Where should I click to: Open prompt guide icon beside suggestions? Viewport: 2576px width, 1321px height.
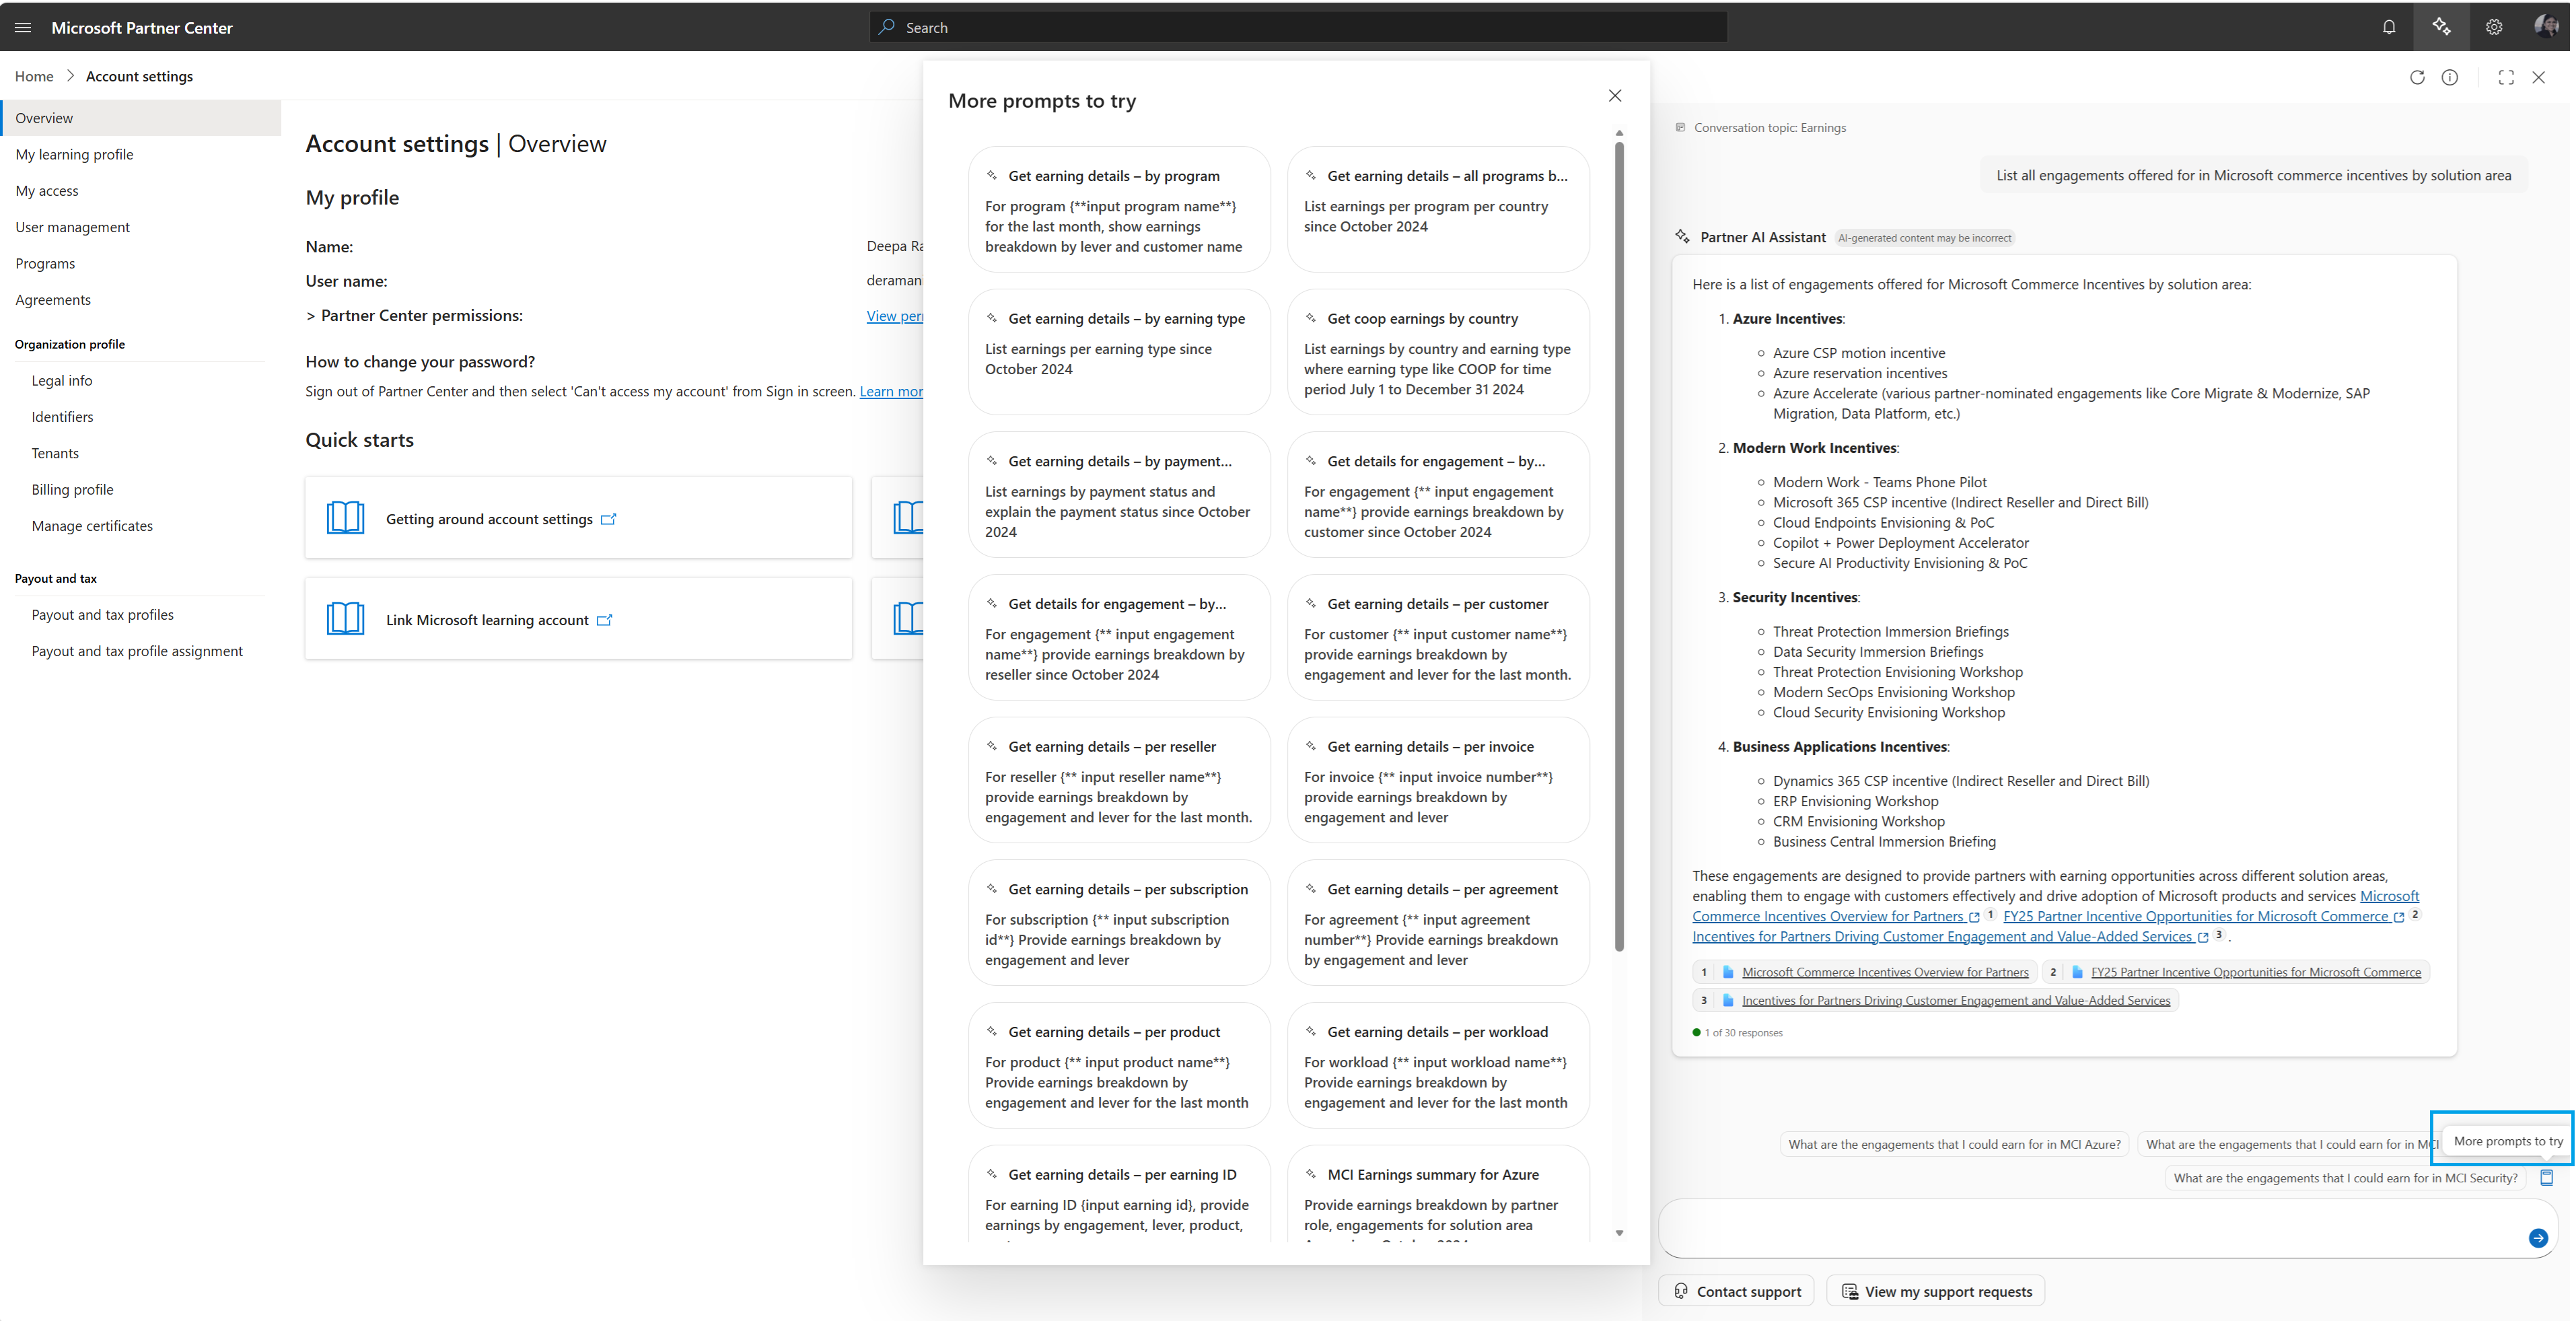click(x=2547, y=1177)
